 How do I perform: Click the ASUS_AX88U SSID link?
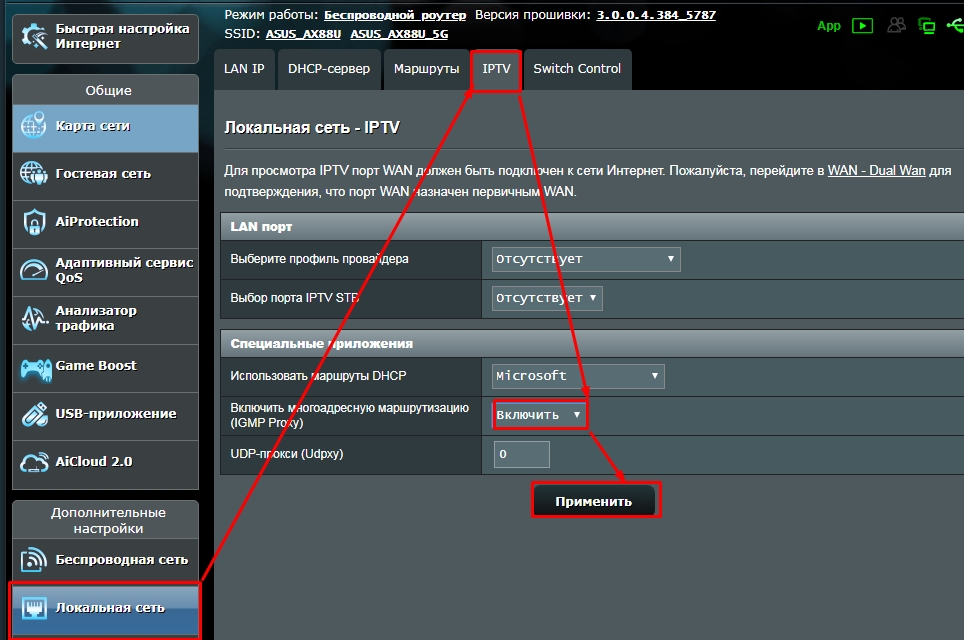pyautogui.click(x=303, y=34)
